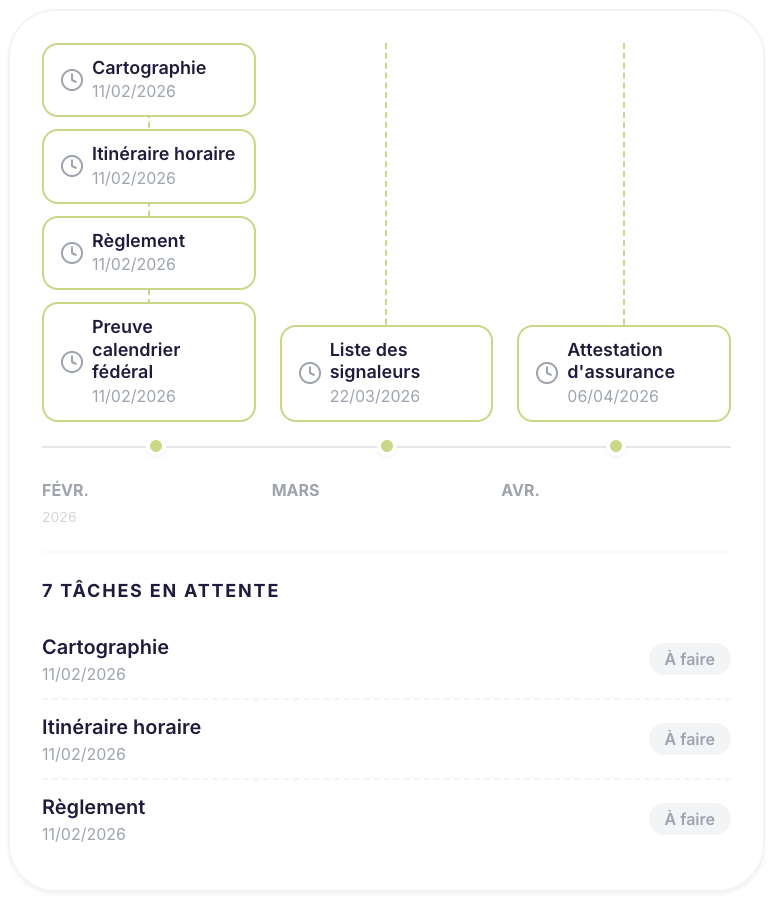
Task: Toggle the À faire status for Itinéraire horaire
Action: click(689, 739)
